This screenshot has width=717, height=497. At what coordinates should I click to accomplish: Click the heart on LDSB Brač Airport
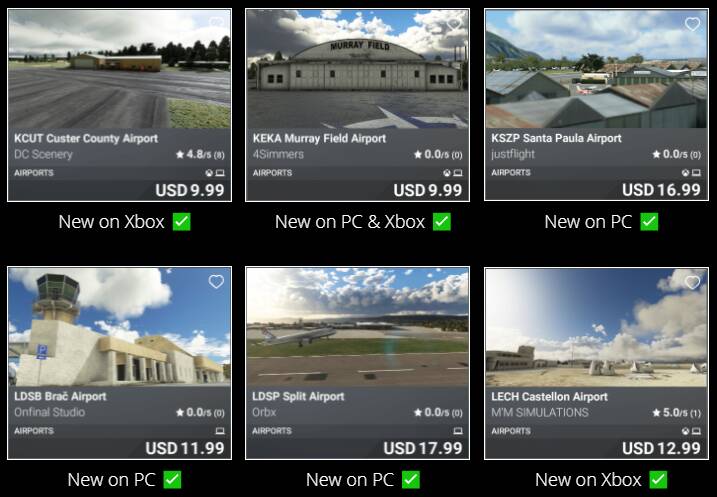point(216,282)
